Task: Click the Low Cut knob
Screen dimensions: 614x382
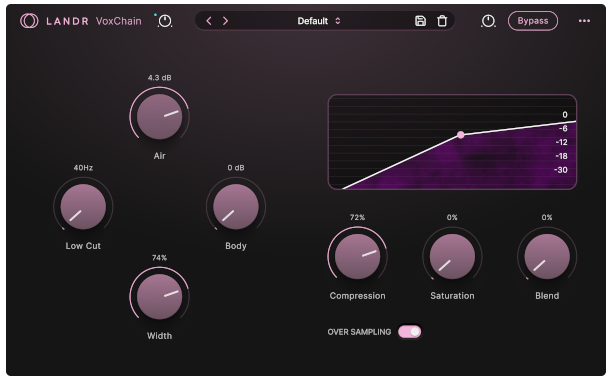Action: (83, 206)
